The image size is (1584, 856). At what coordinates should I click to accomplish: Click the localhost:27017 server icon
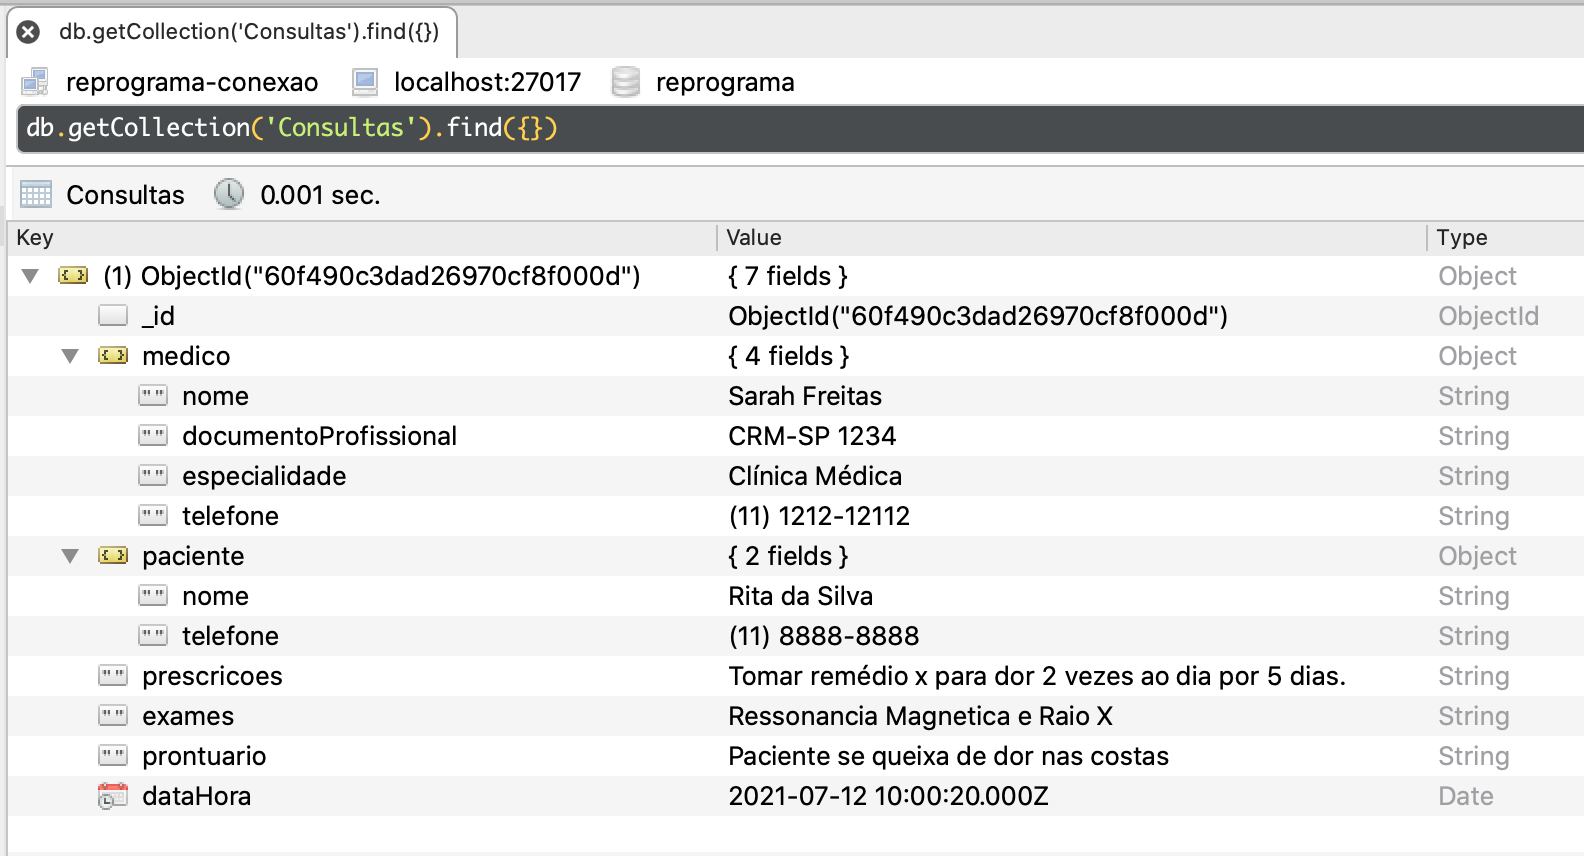click(365, 82)
